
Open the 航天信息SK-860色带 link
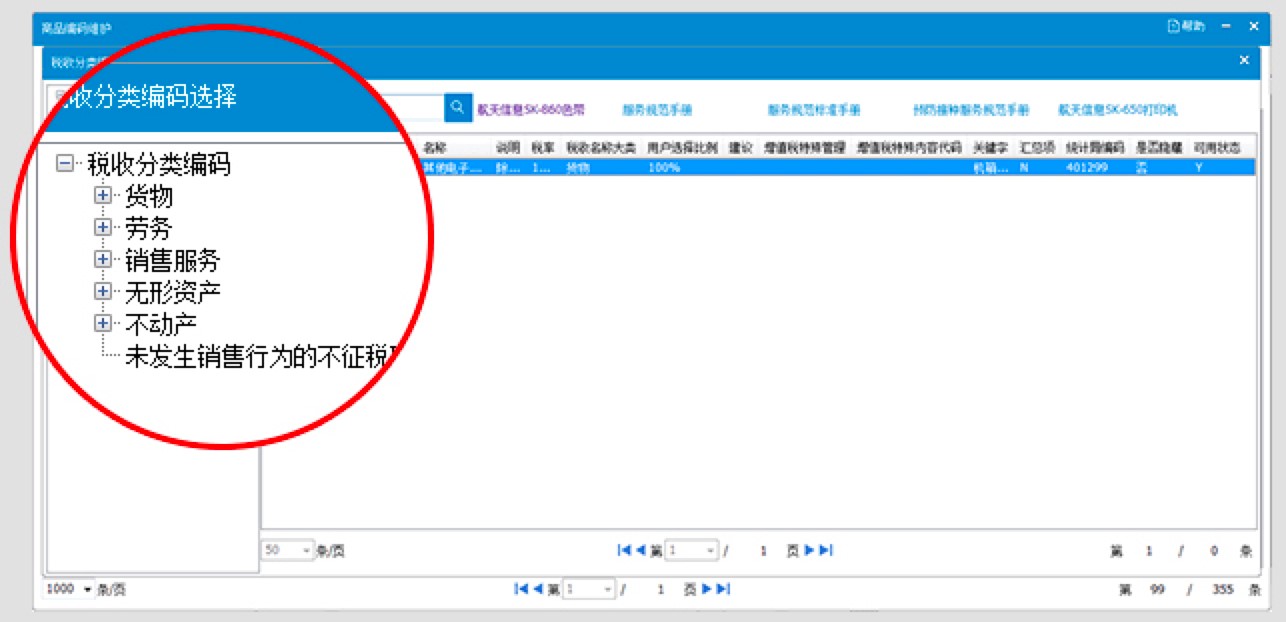[530, 109]
